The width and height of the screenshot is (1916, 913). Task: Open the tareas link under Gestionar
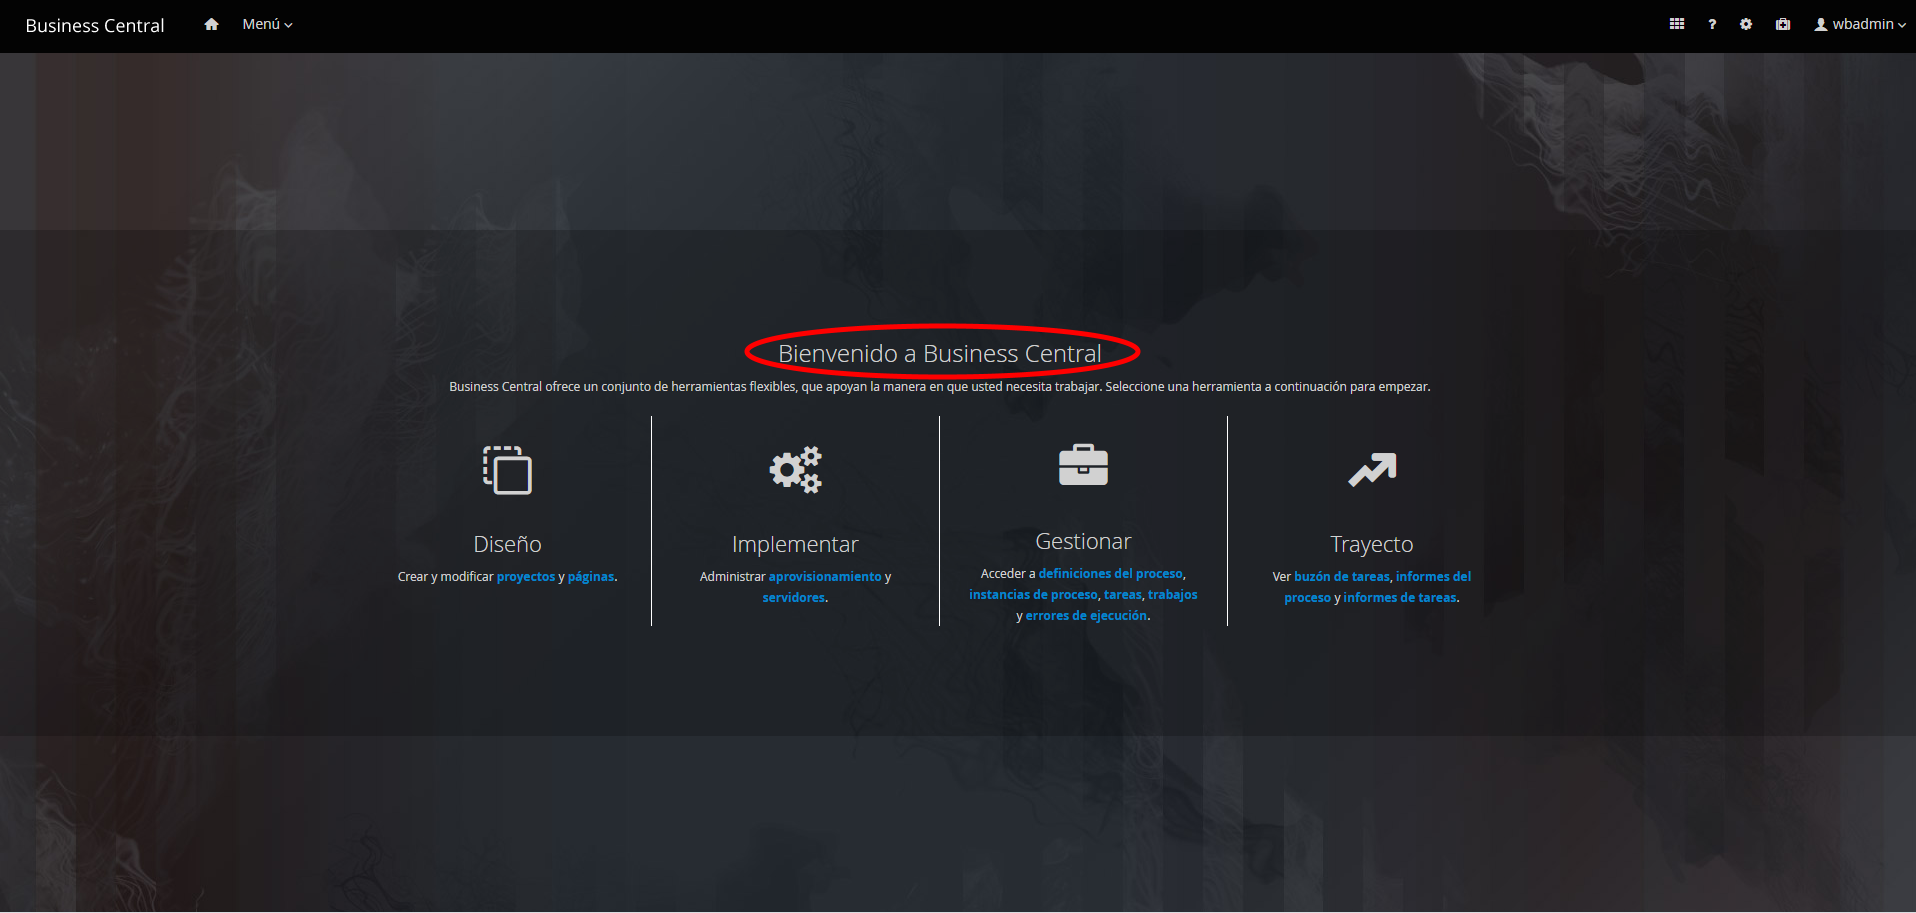tap(1122, 595)
